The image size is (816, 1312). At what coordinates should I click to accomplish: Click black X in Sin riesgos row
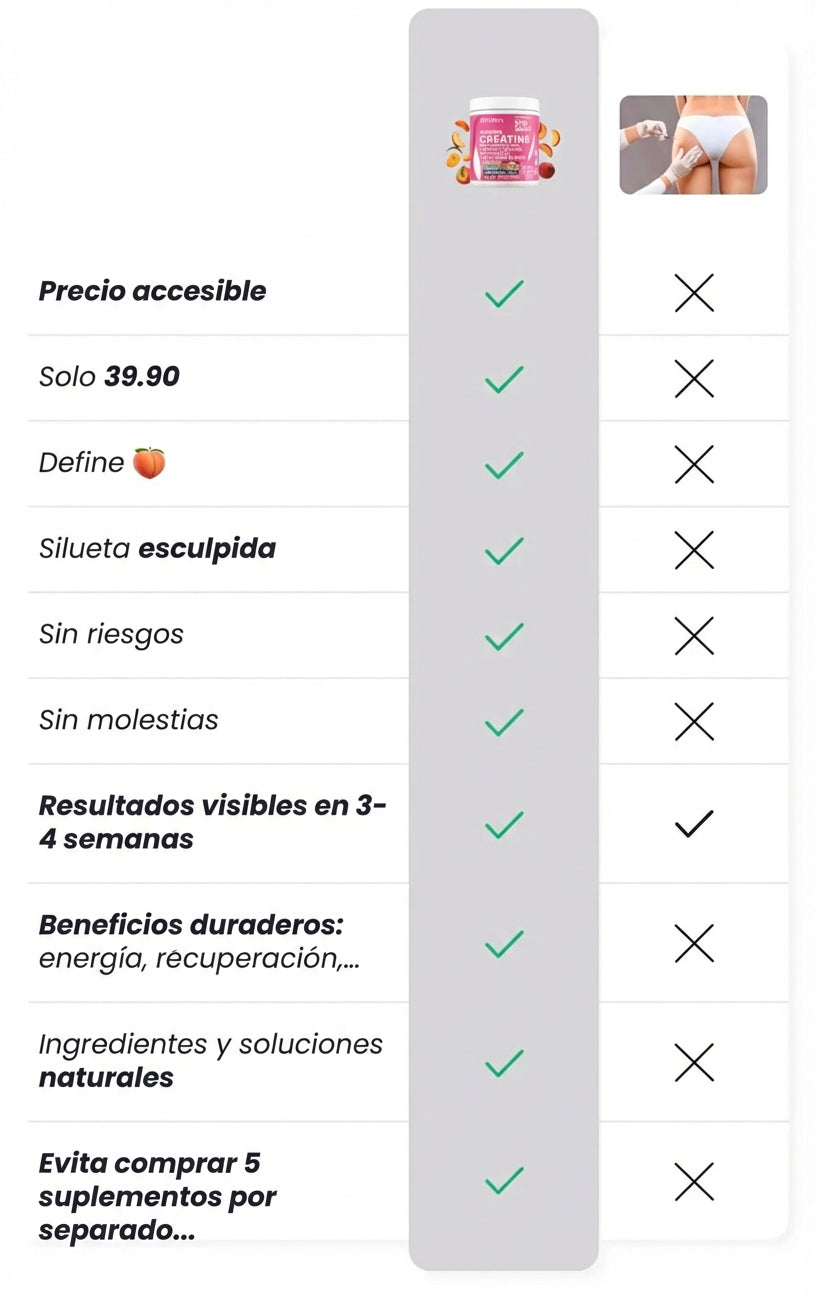[x=694, y=635]
